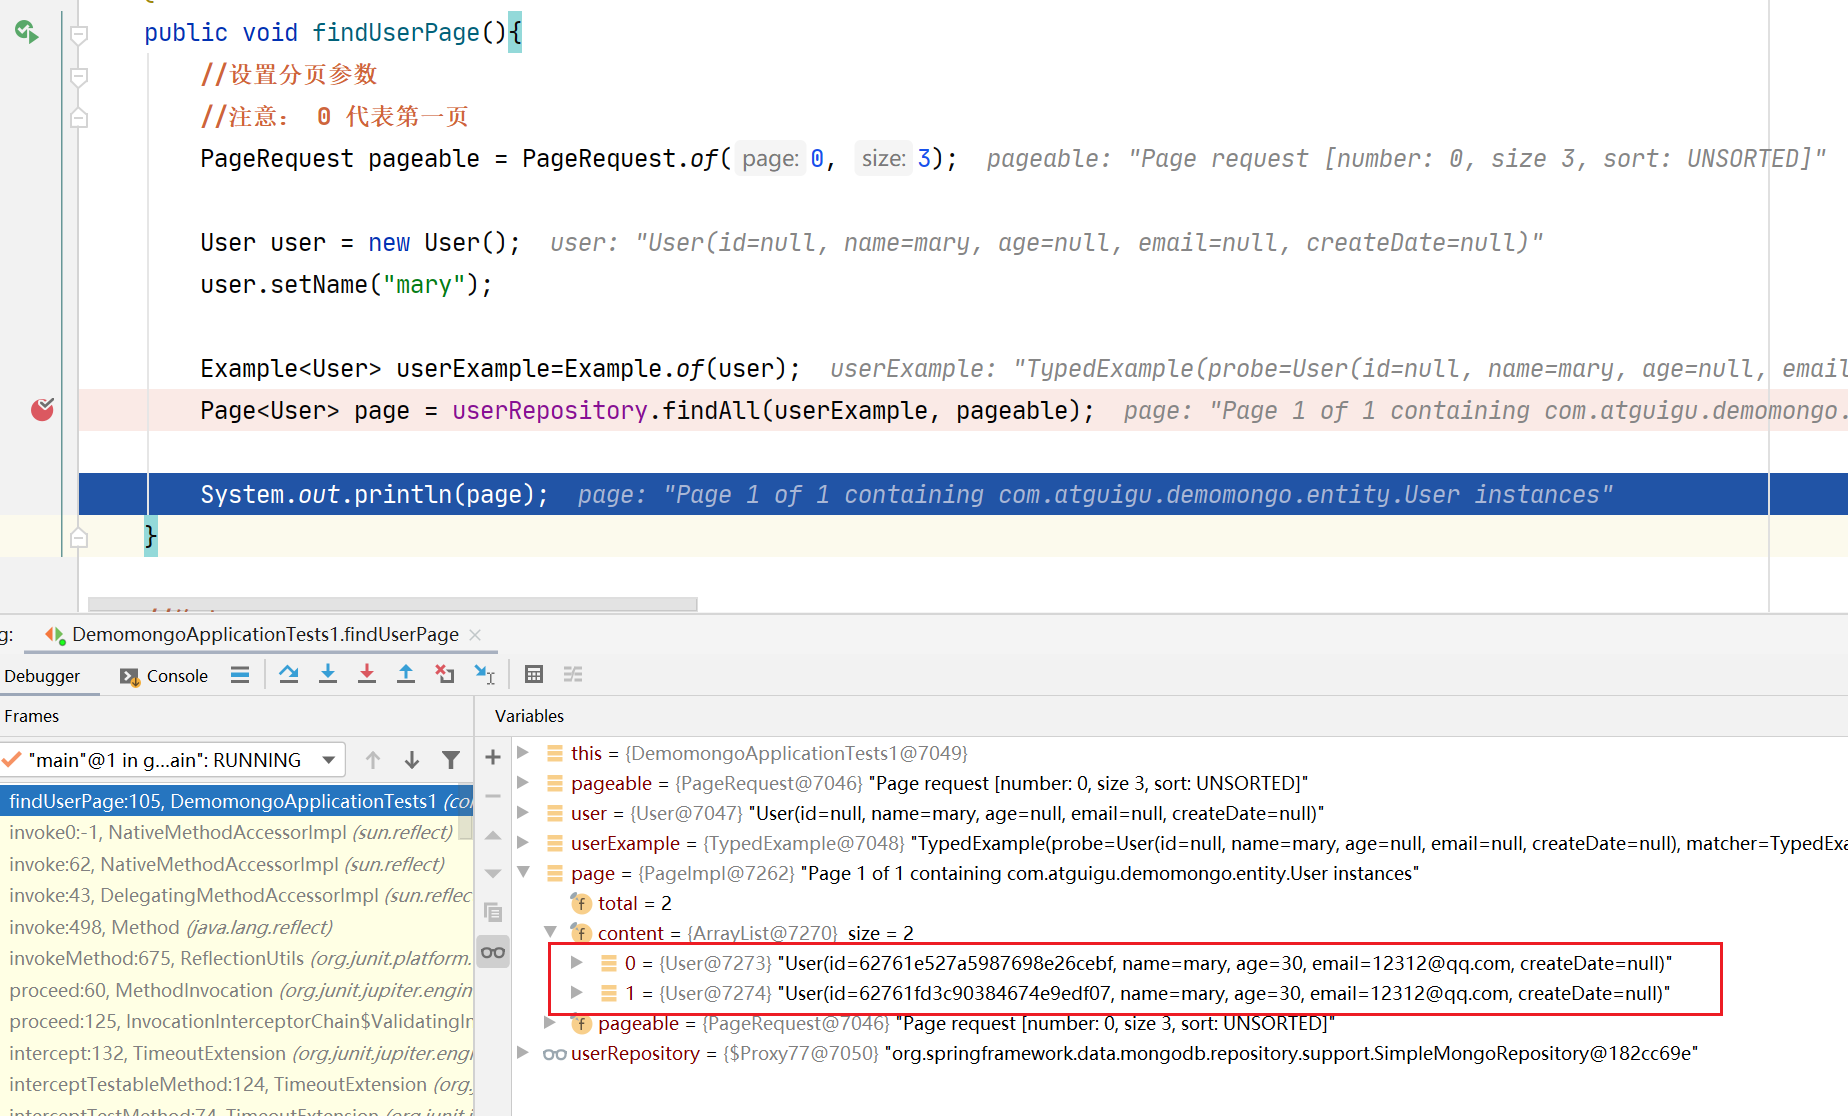The width and height of the screenshot is (1848, 1116).
Task: Collapse the 'page' variable node
Action: [x=523, y=872]
